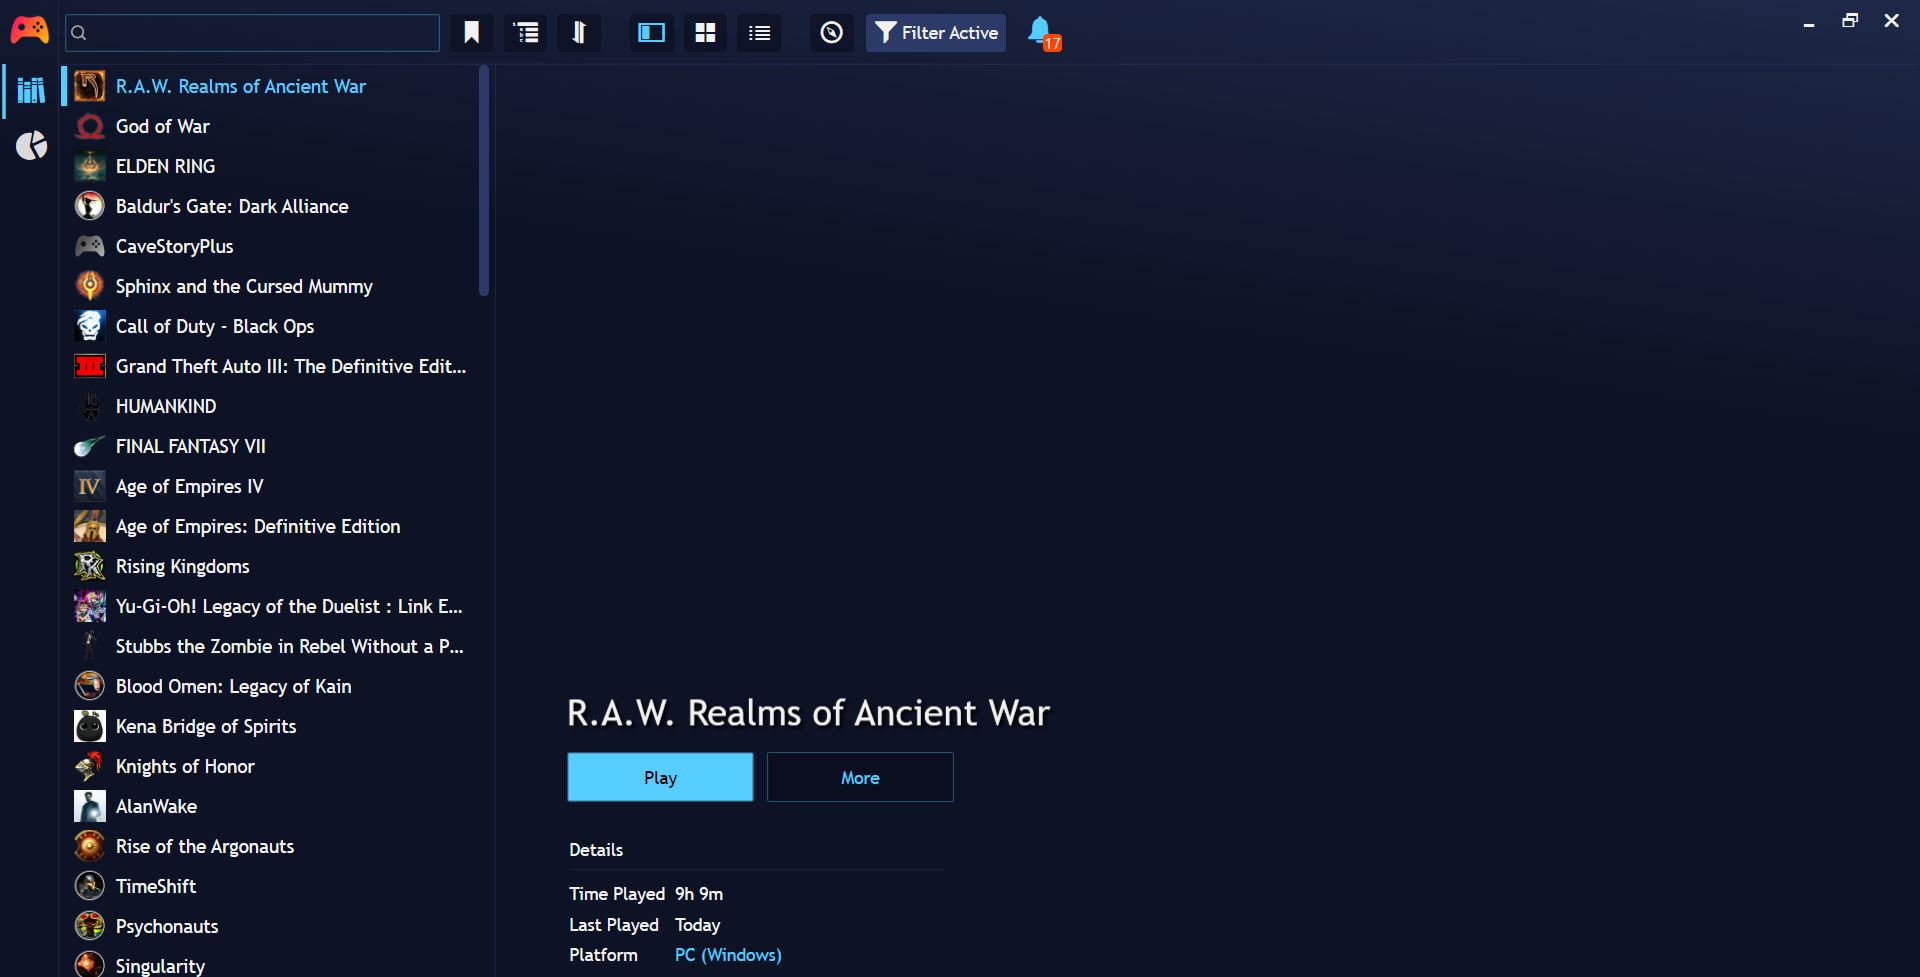Switch to Details view mode
This screenshot has width=1920, height=977.
[x=651, y=33]
